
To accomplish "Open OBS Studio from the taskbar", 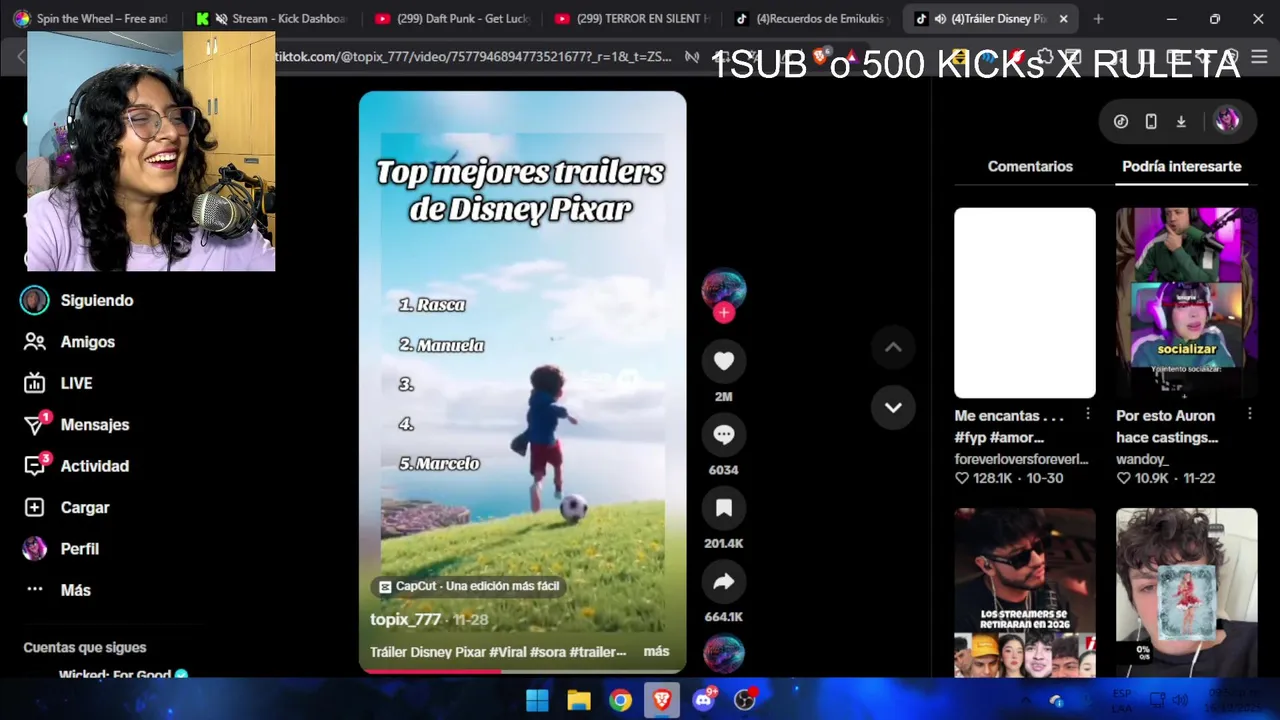I will [x=745, y=700].
